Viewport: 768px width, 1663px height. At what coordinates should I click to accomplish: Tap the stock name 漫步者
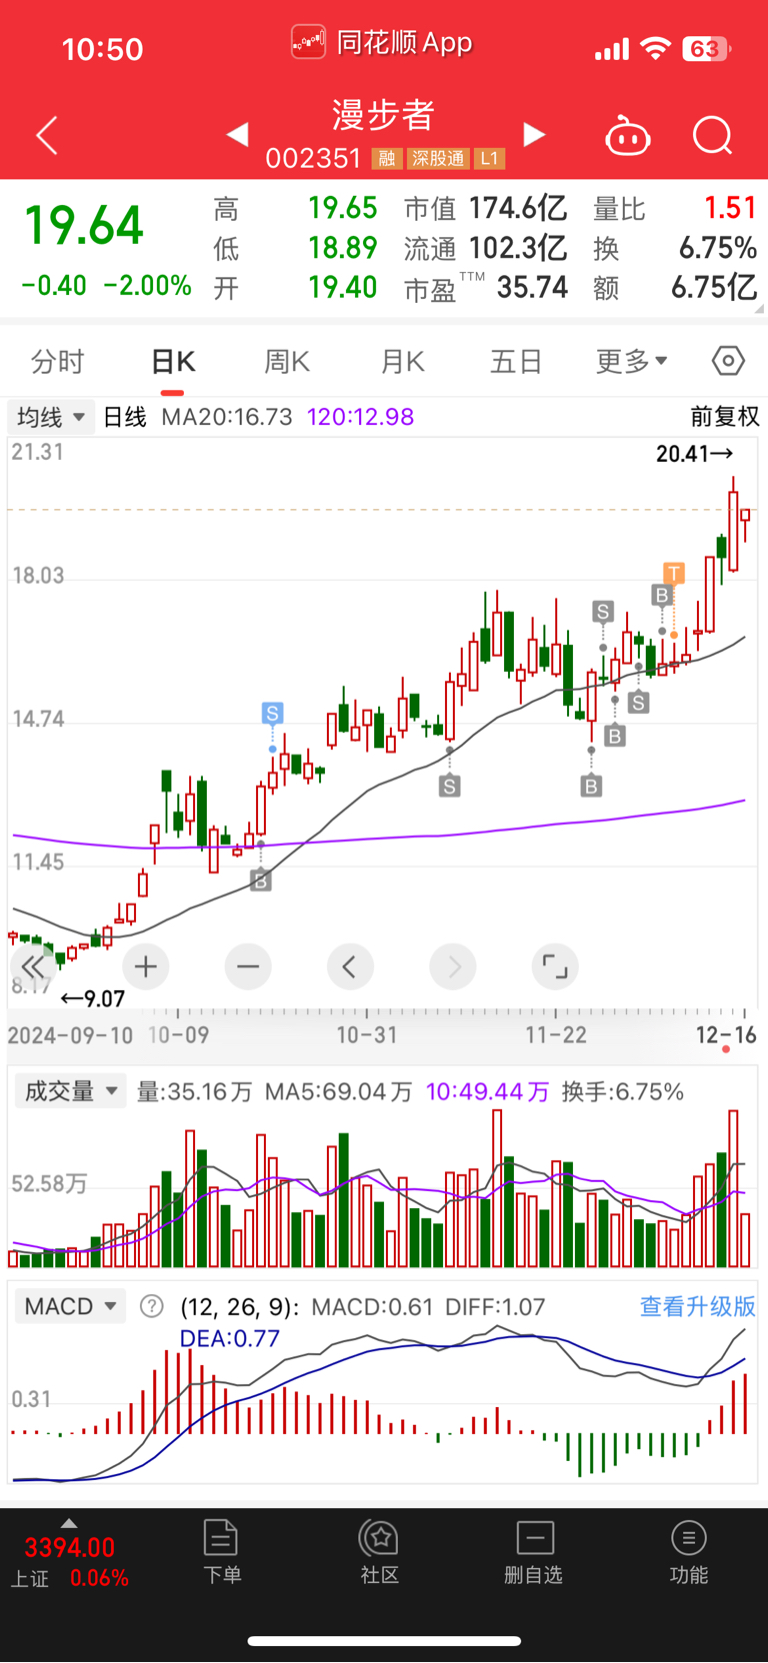click(x=384, y=115)
